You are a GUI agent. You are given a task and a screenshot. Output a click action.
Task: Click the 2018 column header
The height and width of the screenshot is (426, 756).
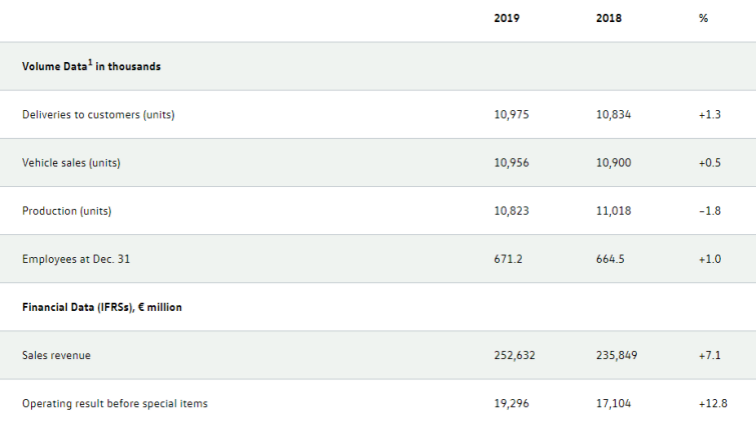[x=608, y=18]
